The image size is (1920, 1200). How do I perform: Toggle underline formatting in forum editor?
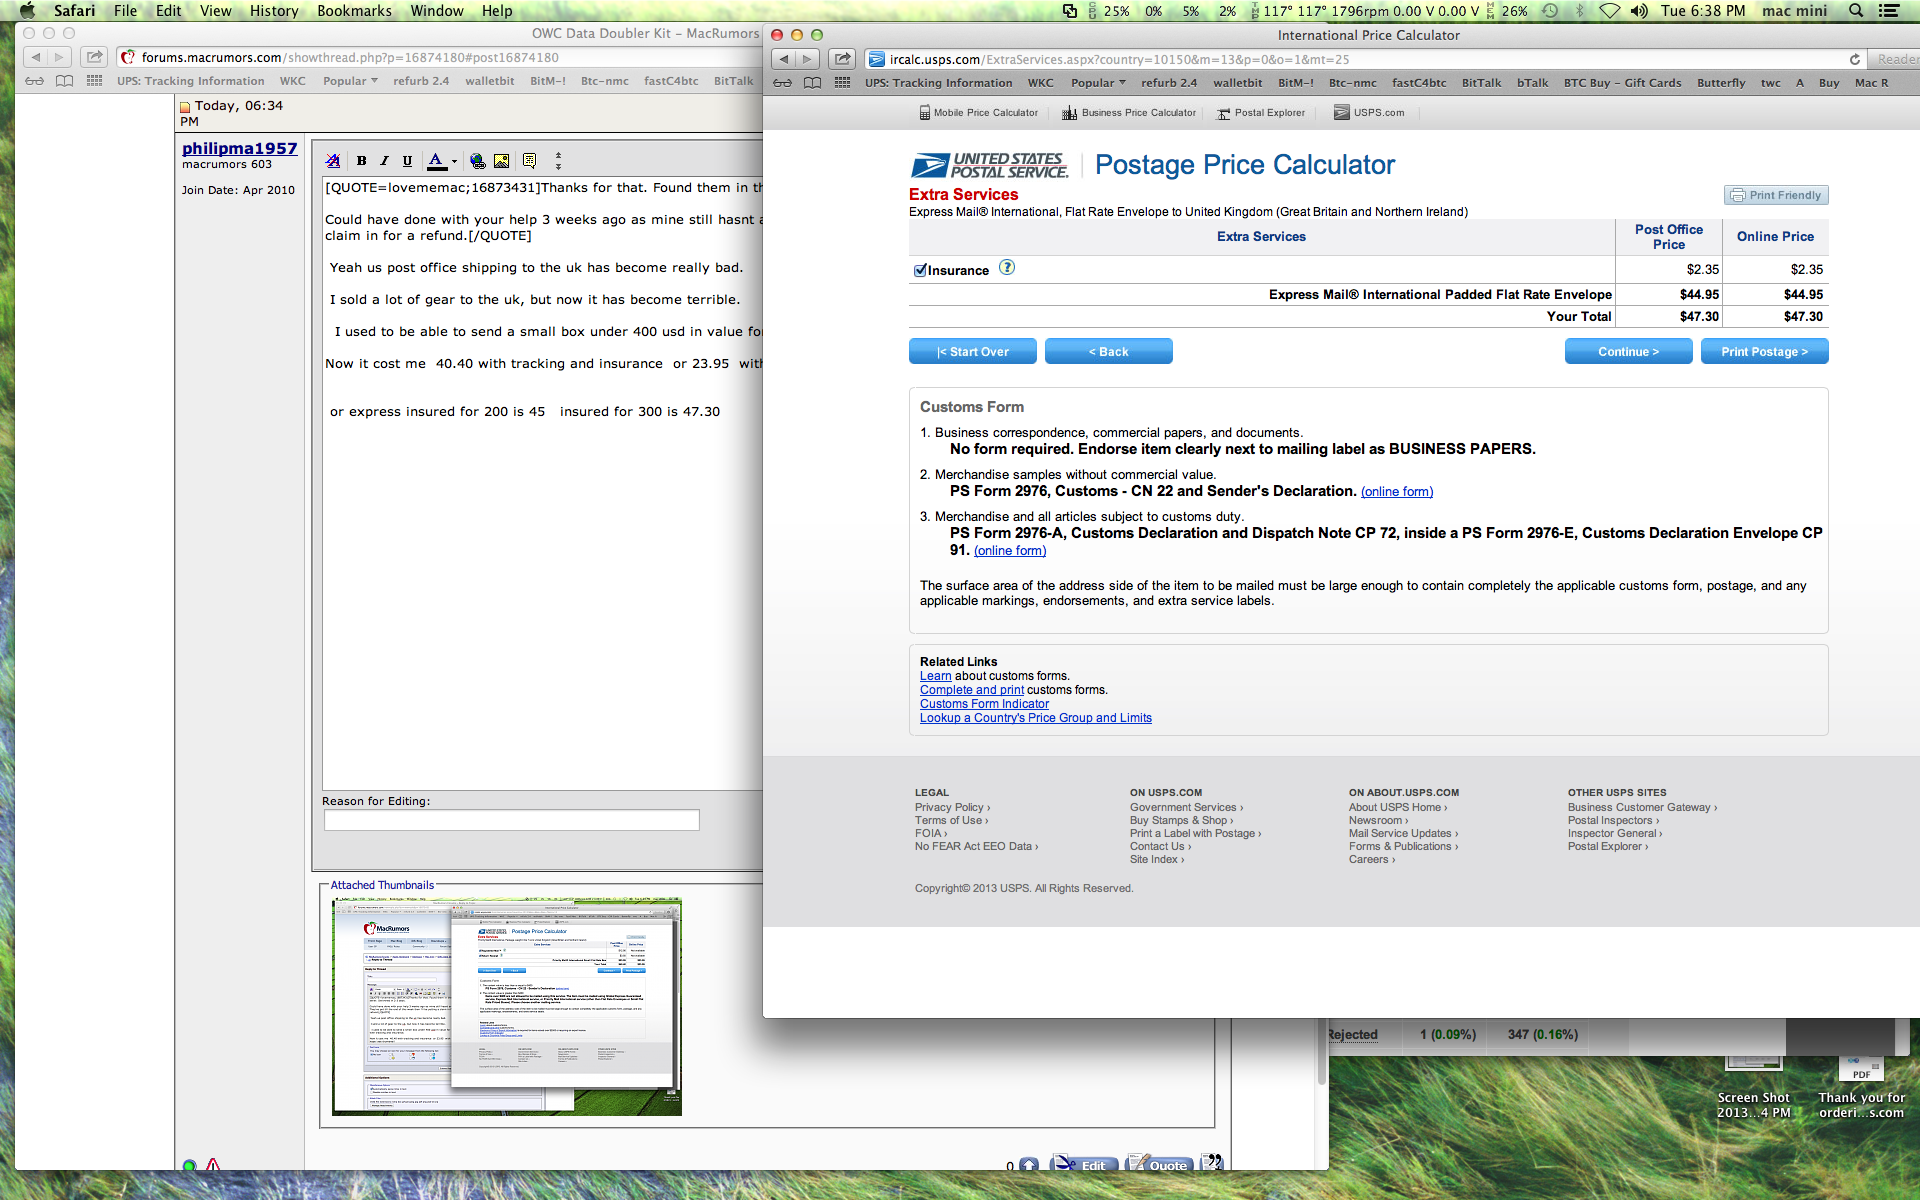[407, 161]
